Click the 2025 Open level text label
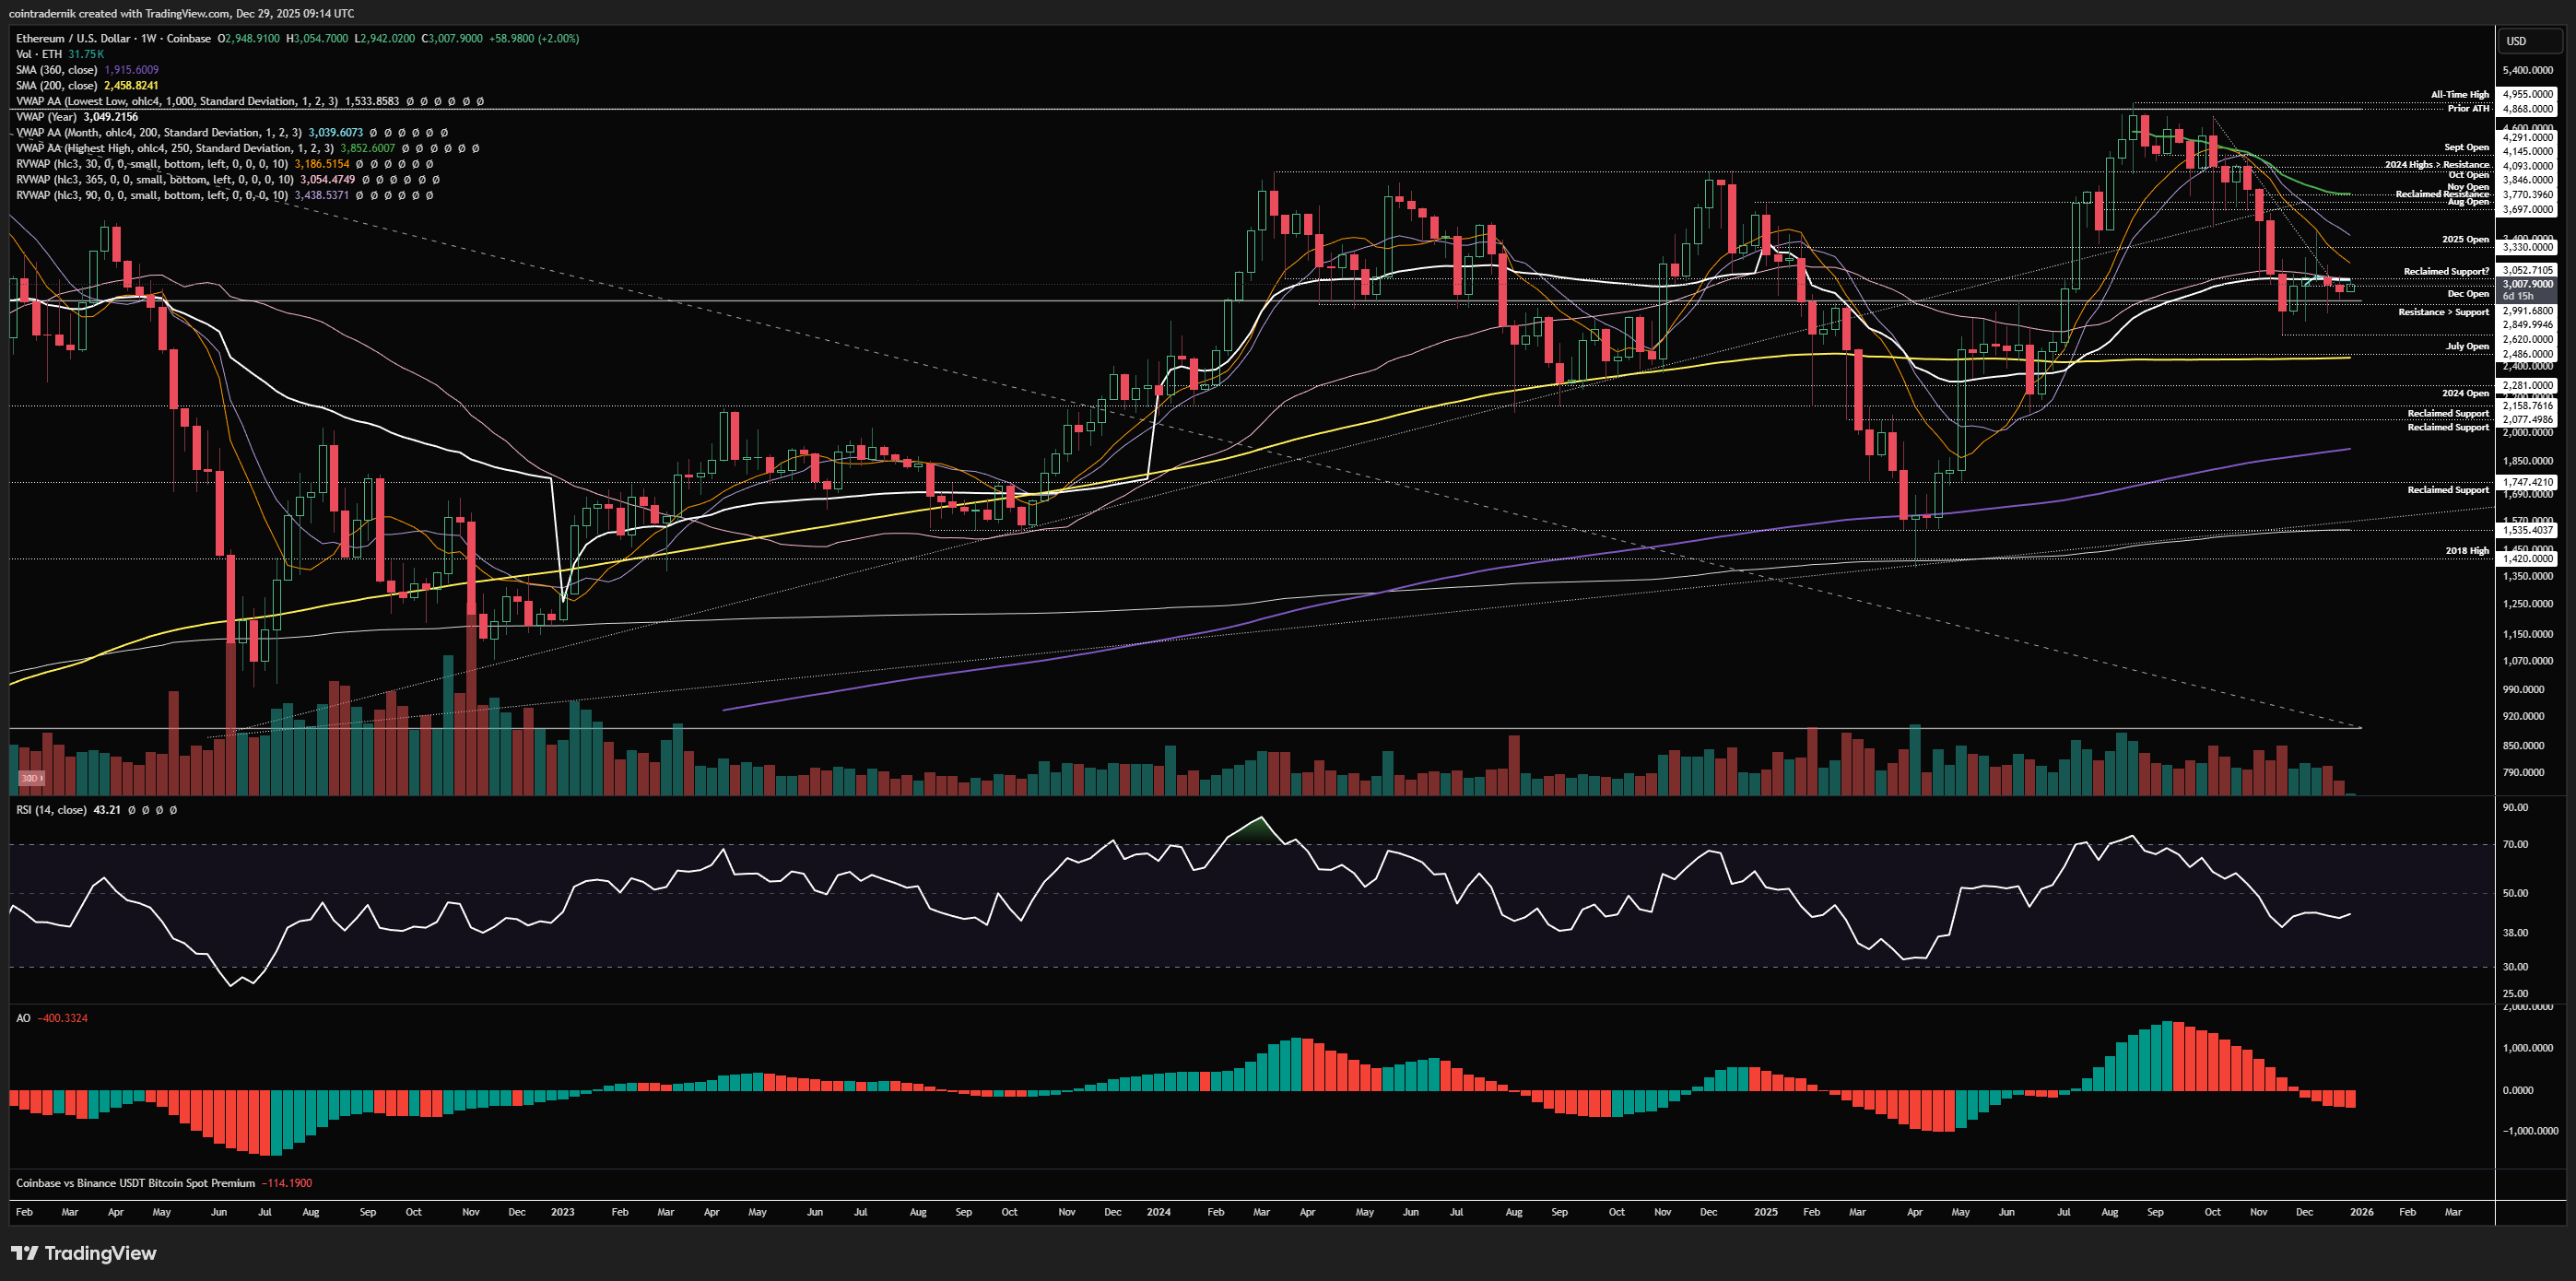 [2465, 240]
